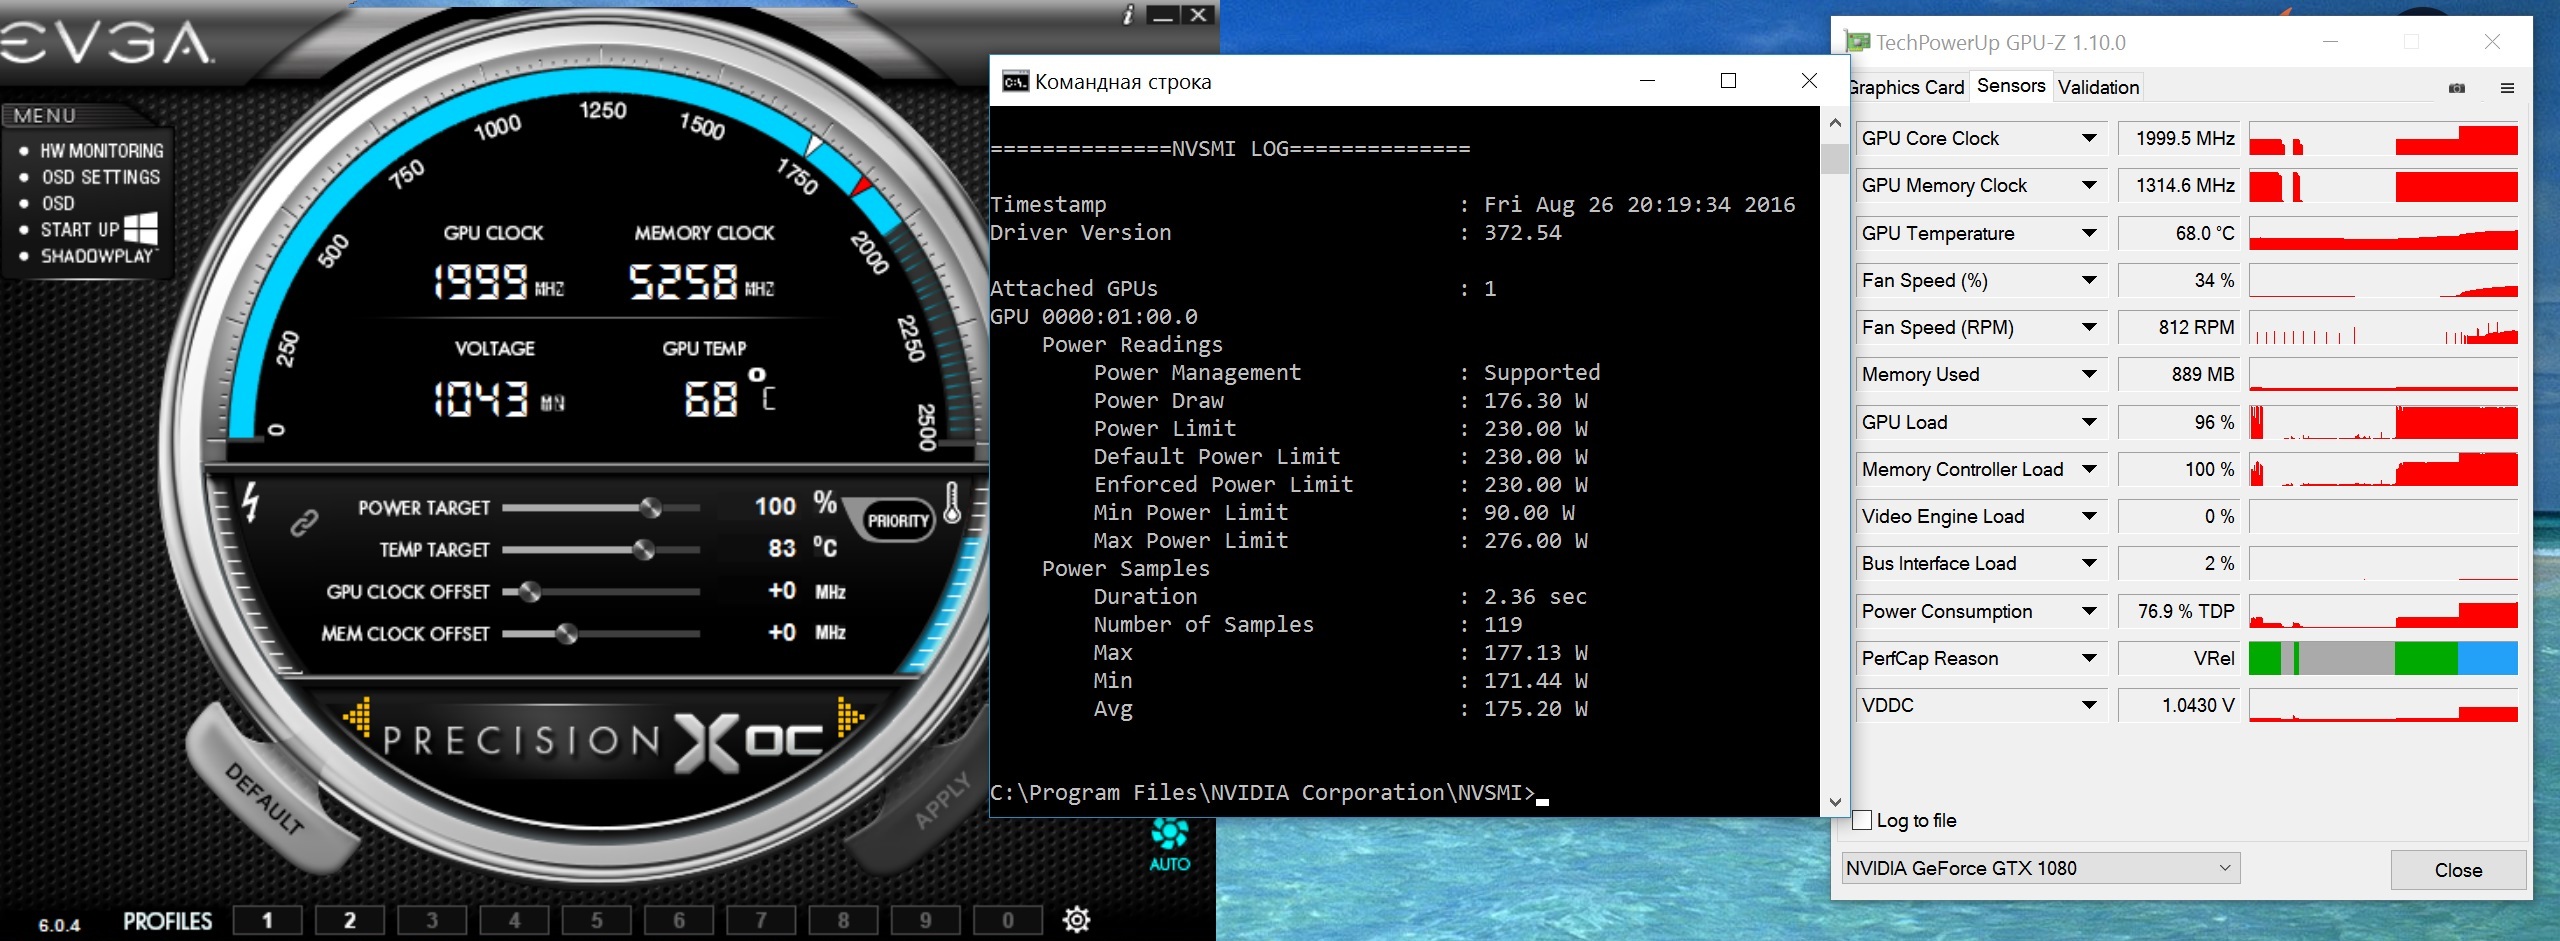Screen dimensions: 2560x941
Task: Expand the PerfCap Reason dropdown
Action: click(2089, 658)
